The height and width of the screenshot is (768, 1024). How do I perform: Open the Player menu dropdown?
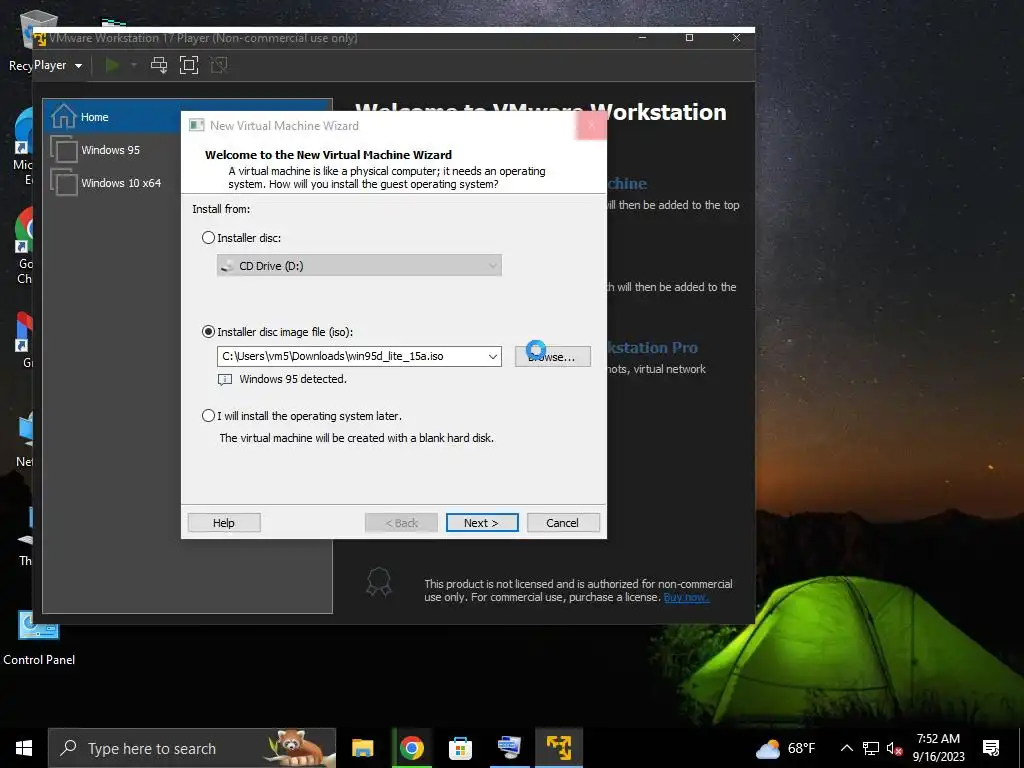(58, 65)
